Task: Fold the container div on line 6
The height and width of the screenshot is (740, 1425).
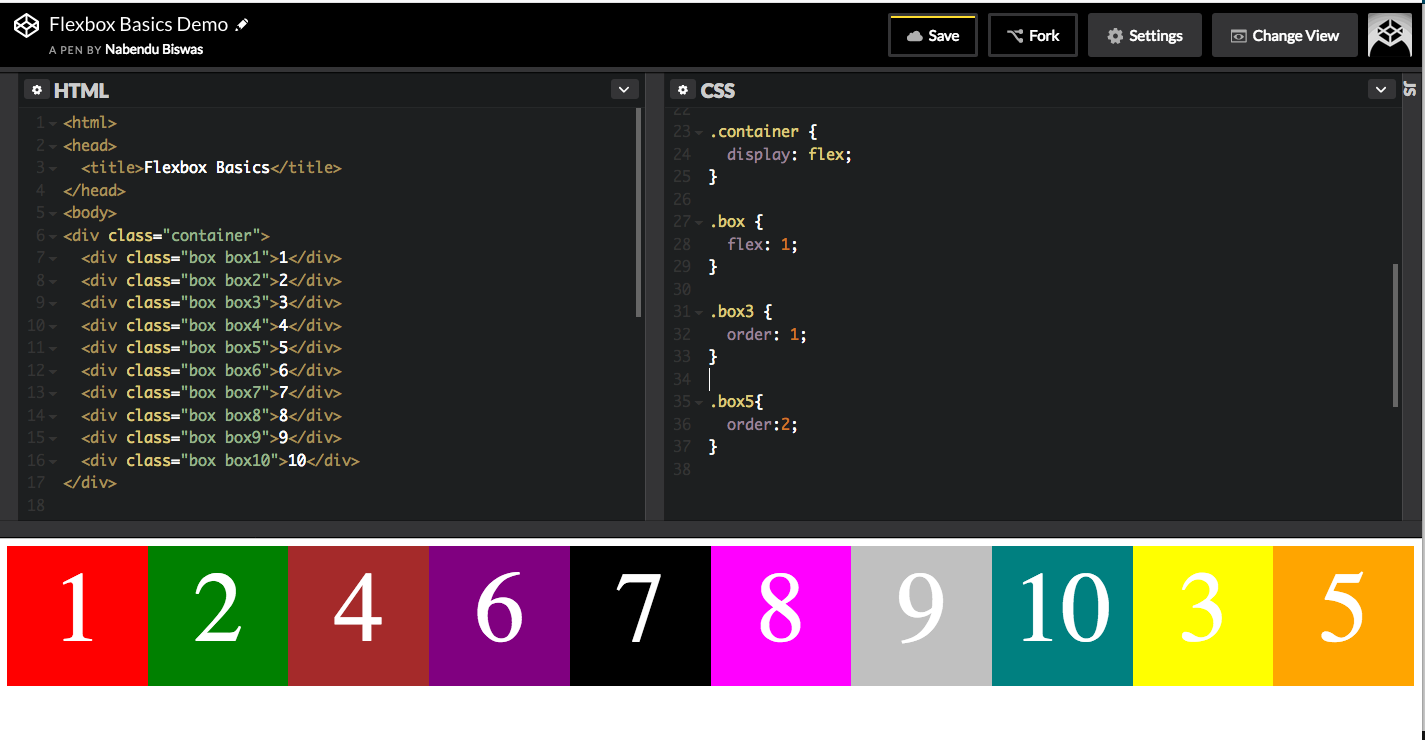Action: point(52,236)
